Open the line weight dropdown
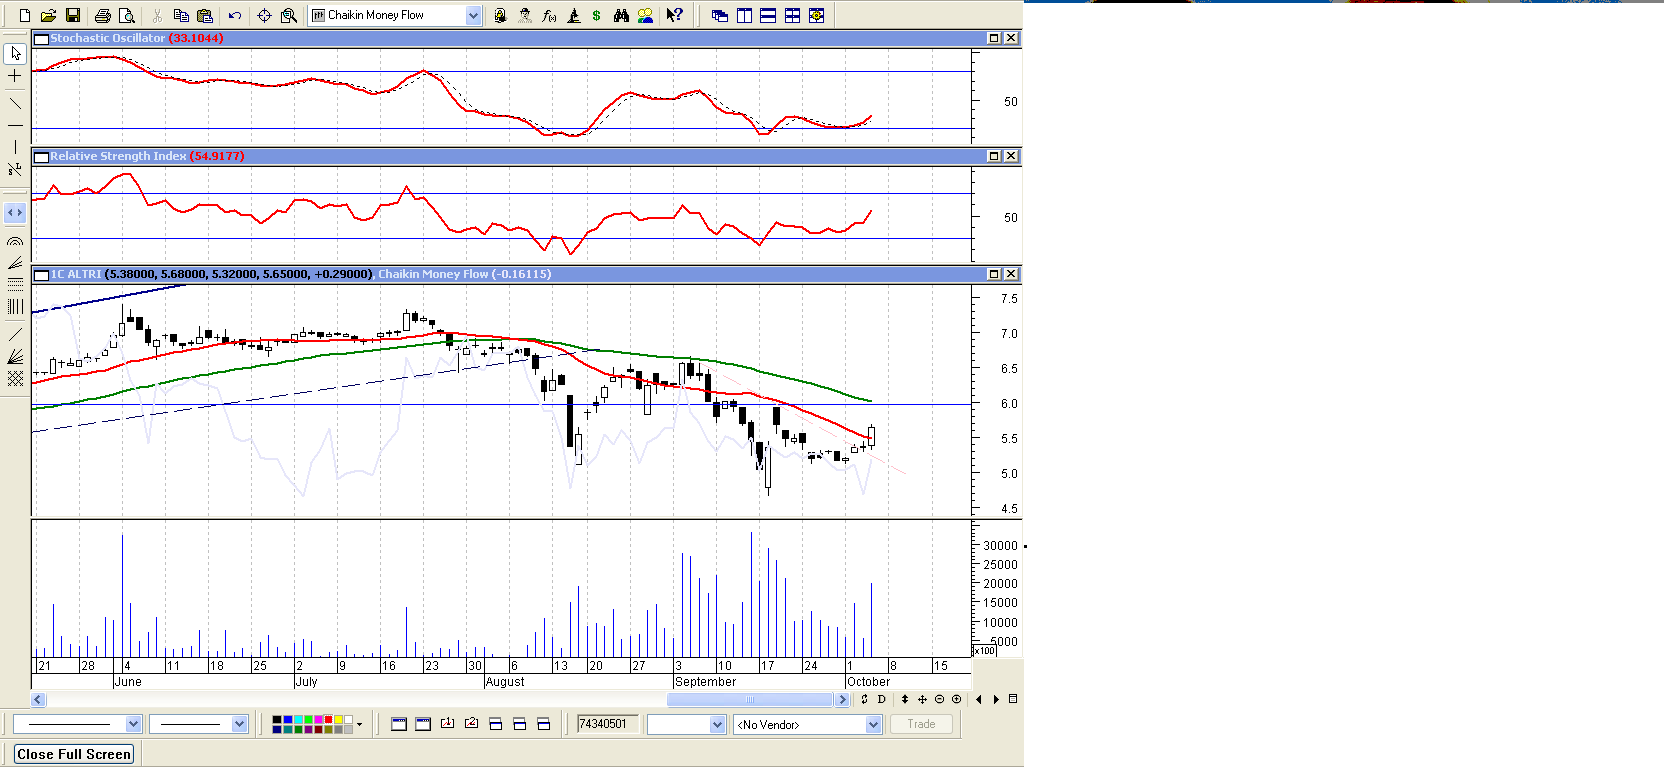This screenshot has width=1664, height=768. click(239, 724)
